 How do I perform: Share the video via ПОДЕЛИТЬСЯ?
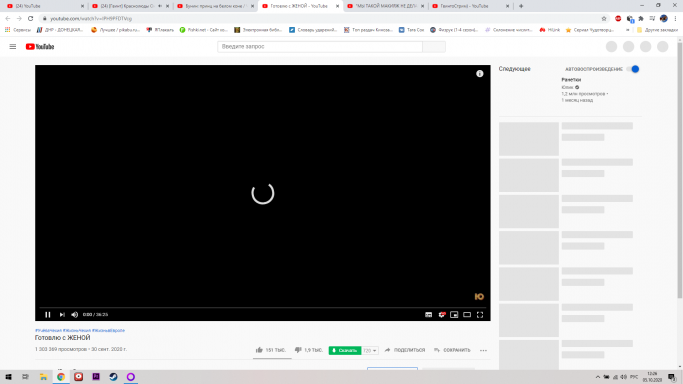point(405,350)
